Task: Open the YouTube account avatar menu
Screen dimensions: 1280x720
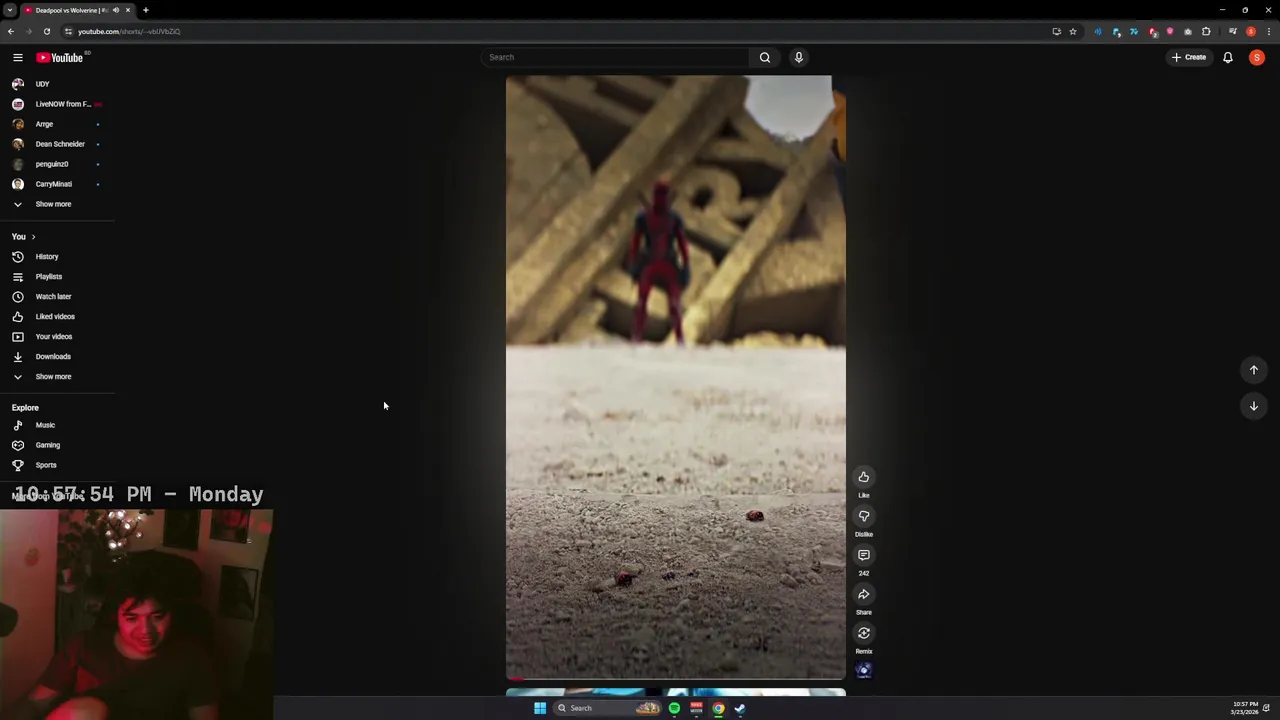Action: click(x=1257, y=57)
